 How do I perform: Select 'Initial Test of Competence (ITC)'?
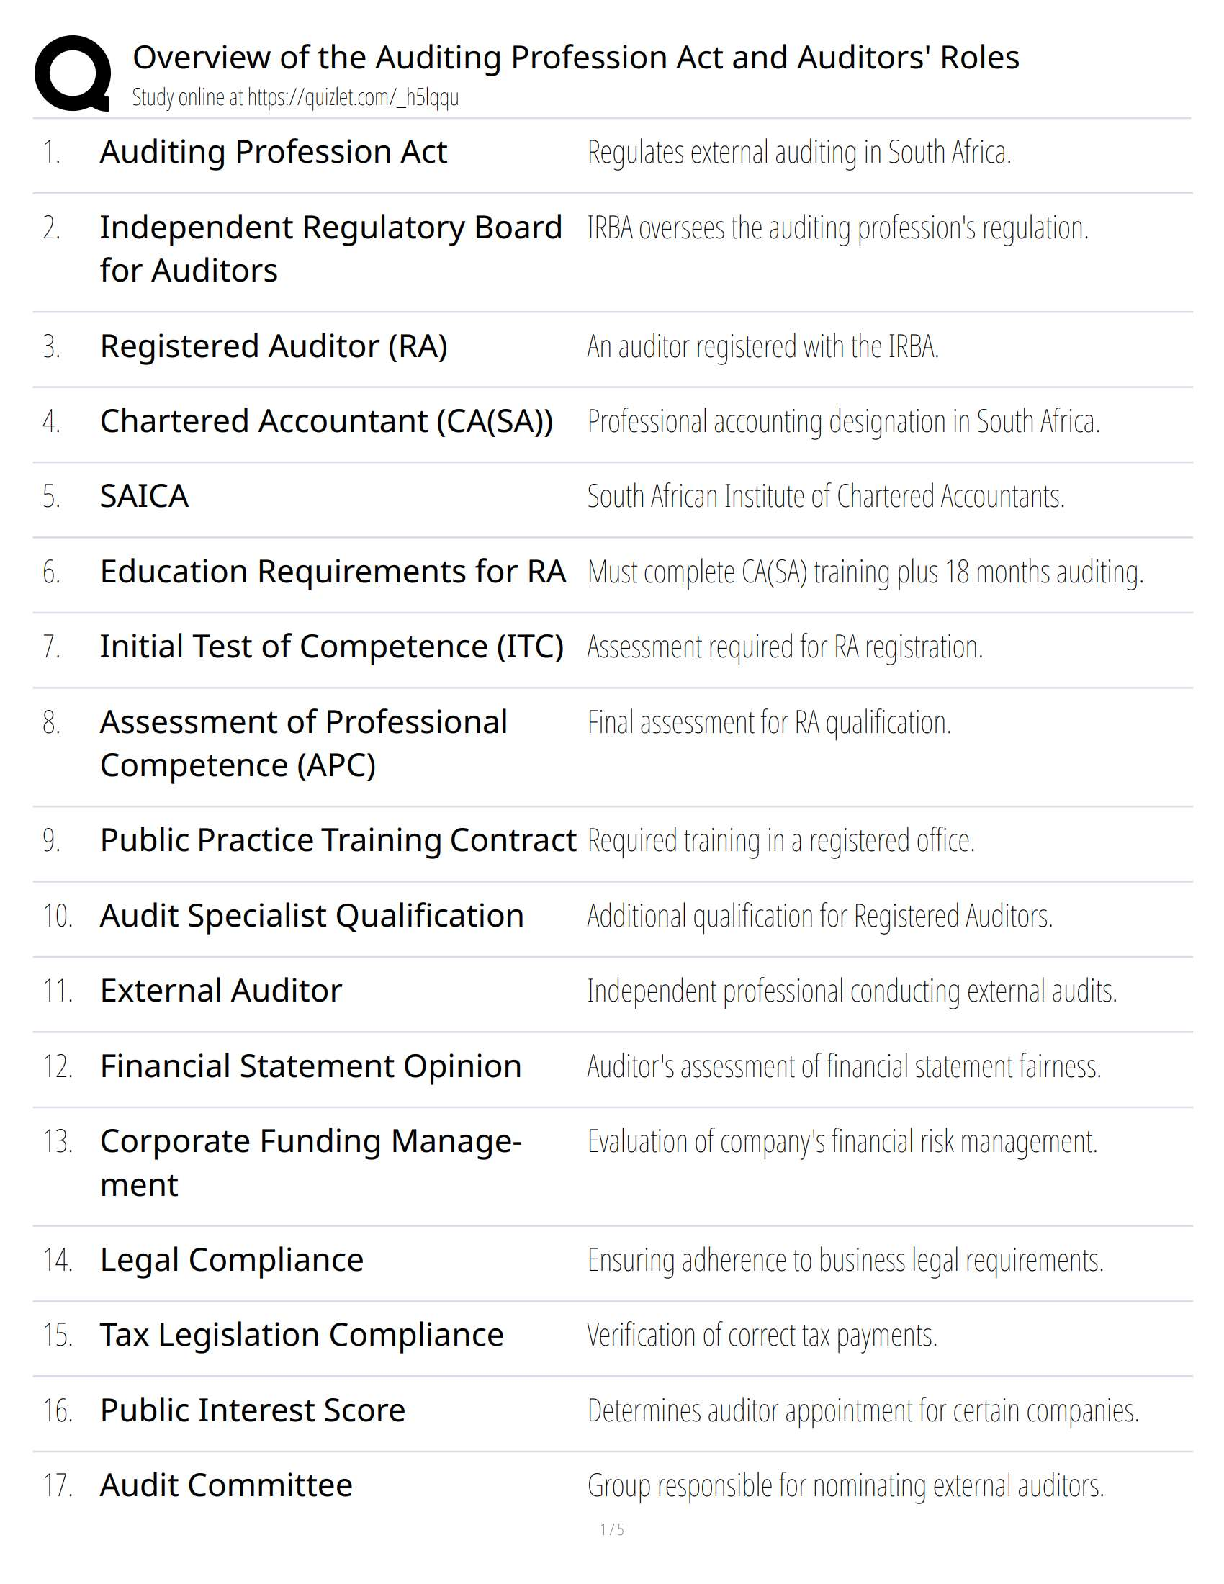click(331, 646)
